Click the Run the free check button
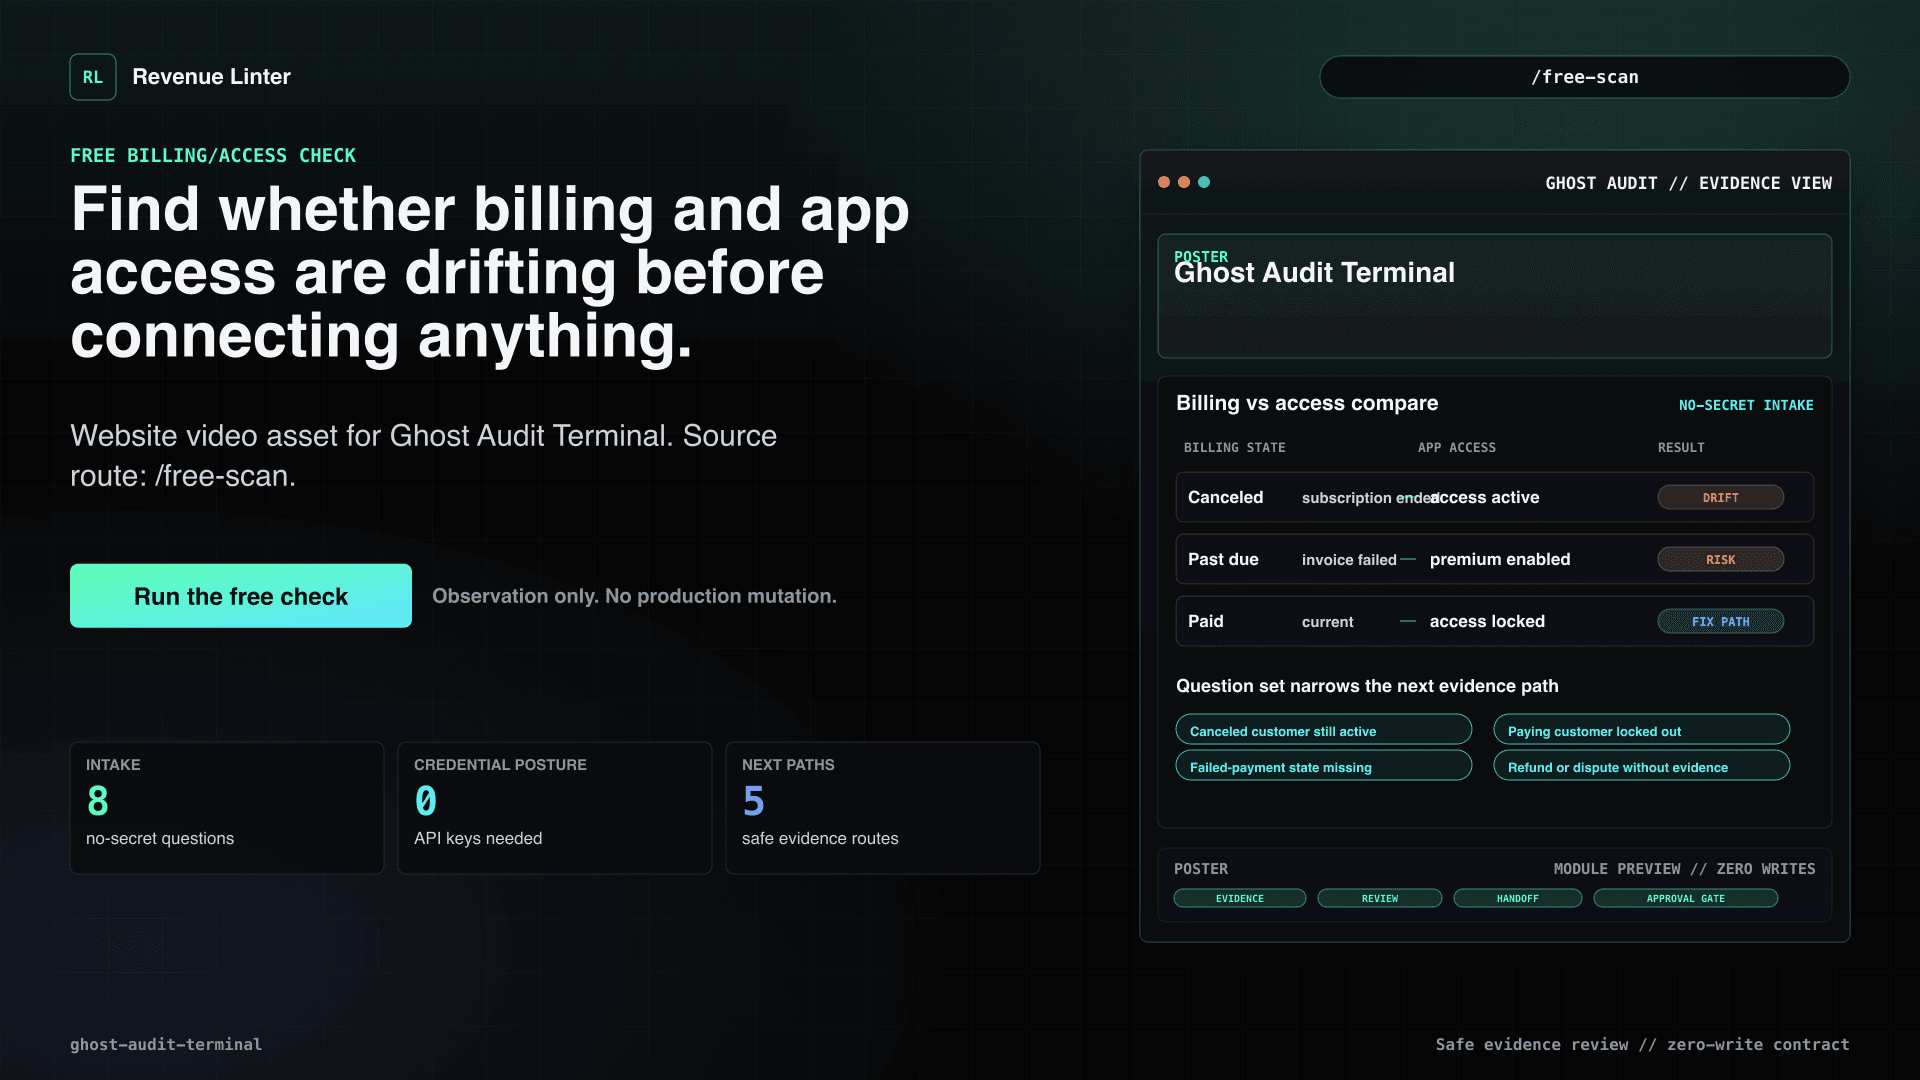 point(241,596)
